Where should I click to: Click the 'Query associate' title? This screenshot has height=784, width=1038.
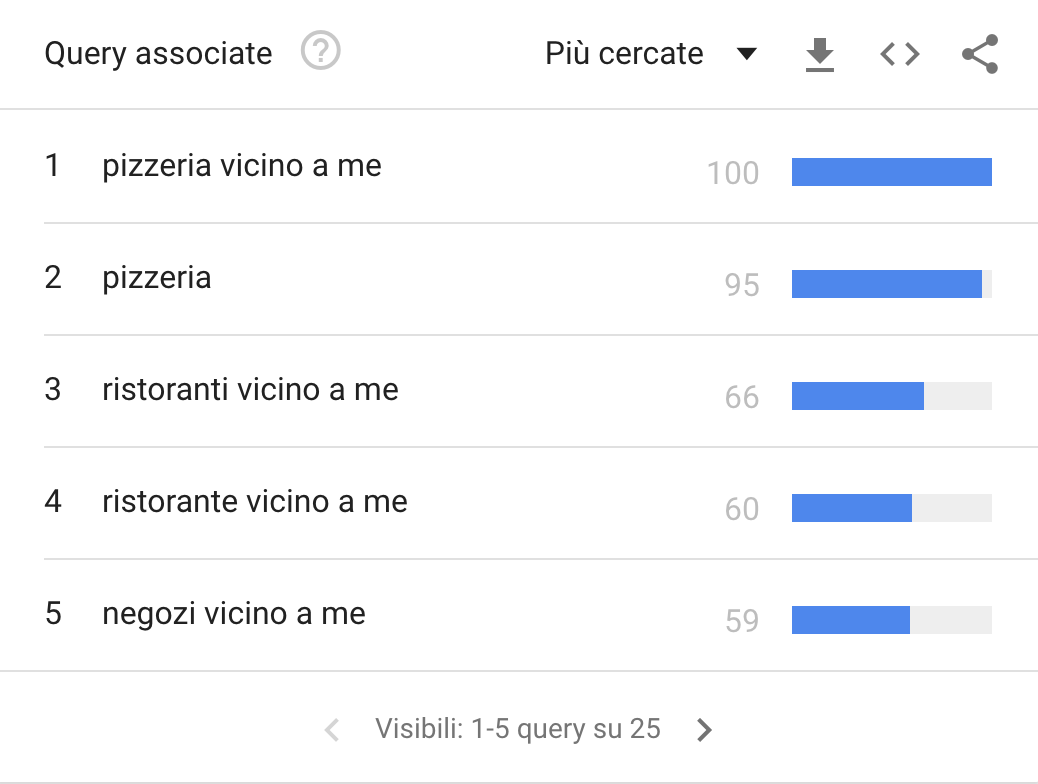[158, 53]
